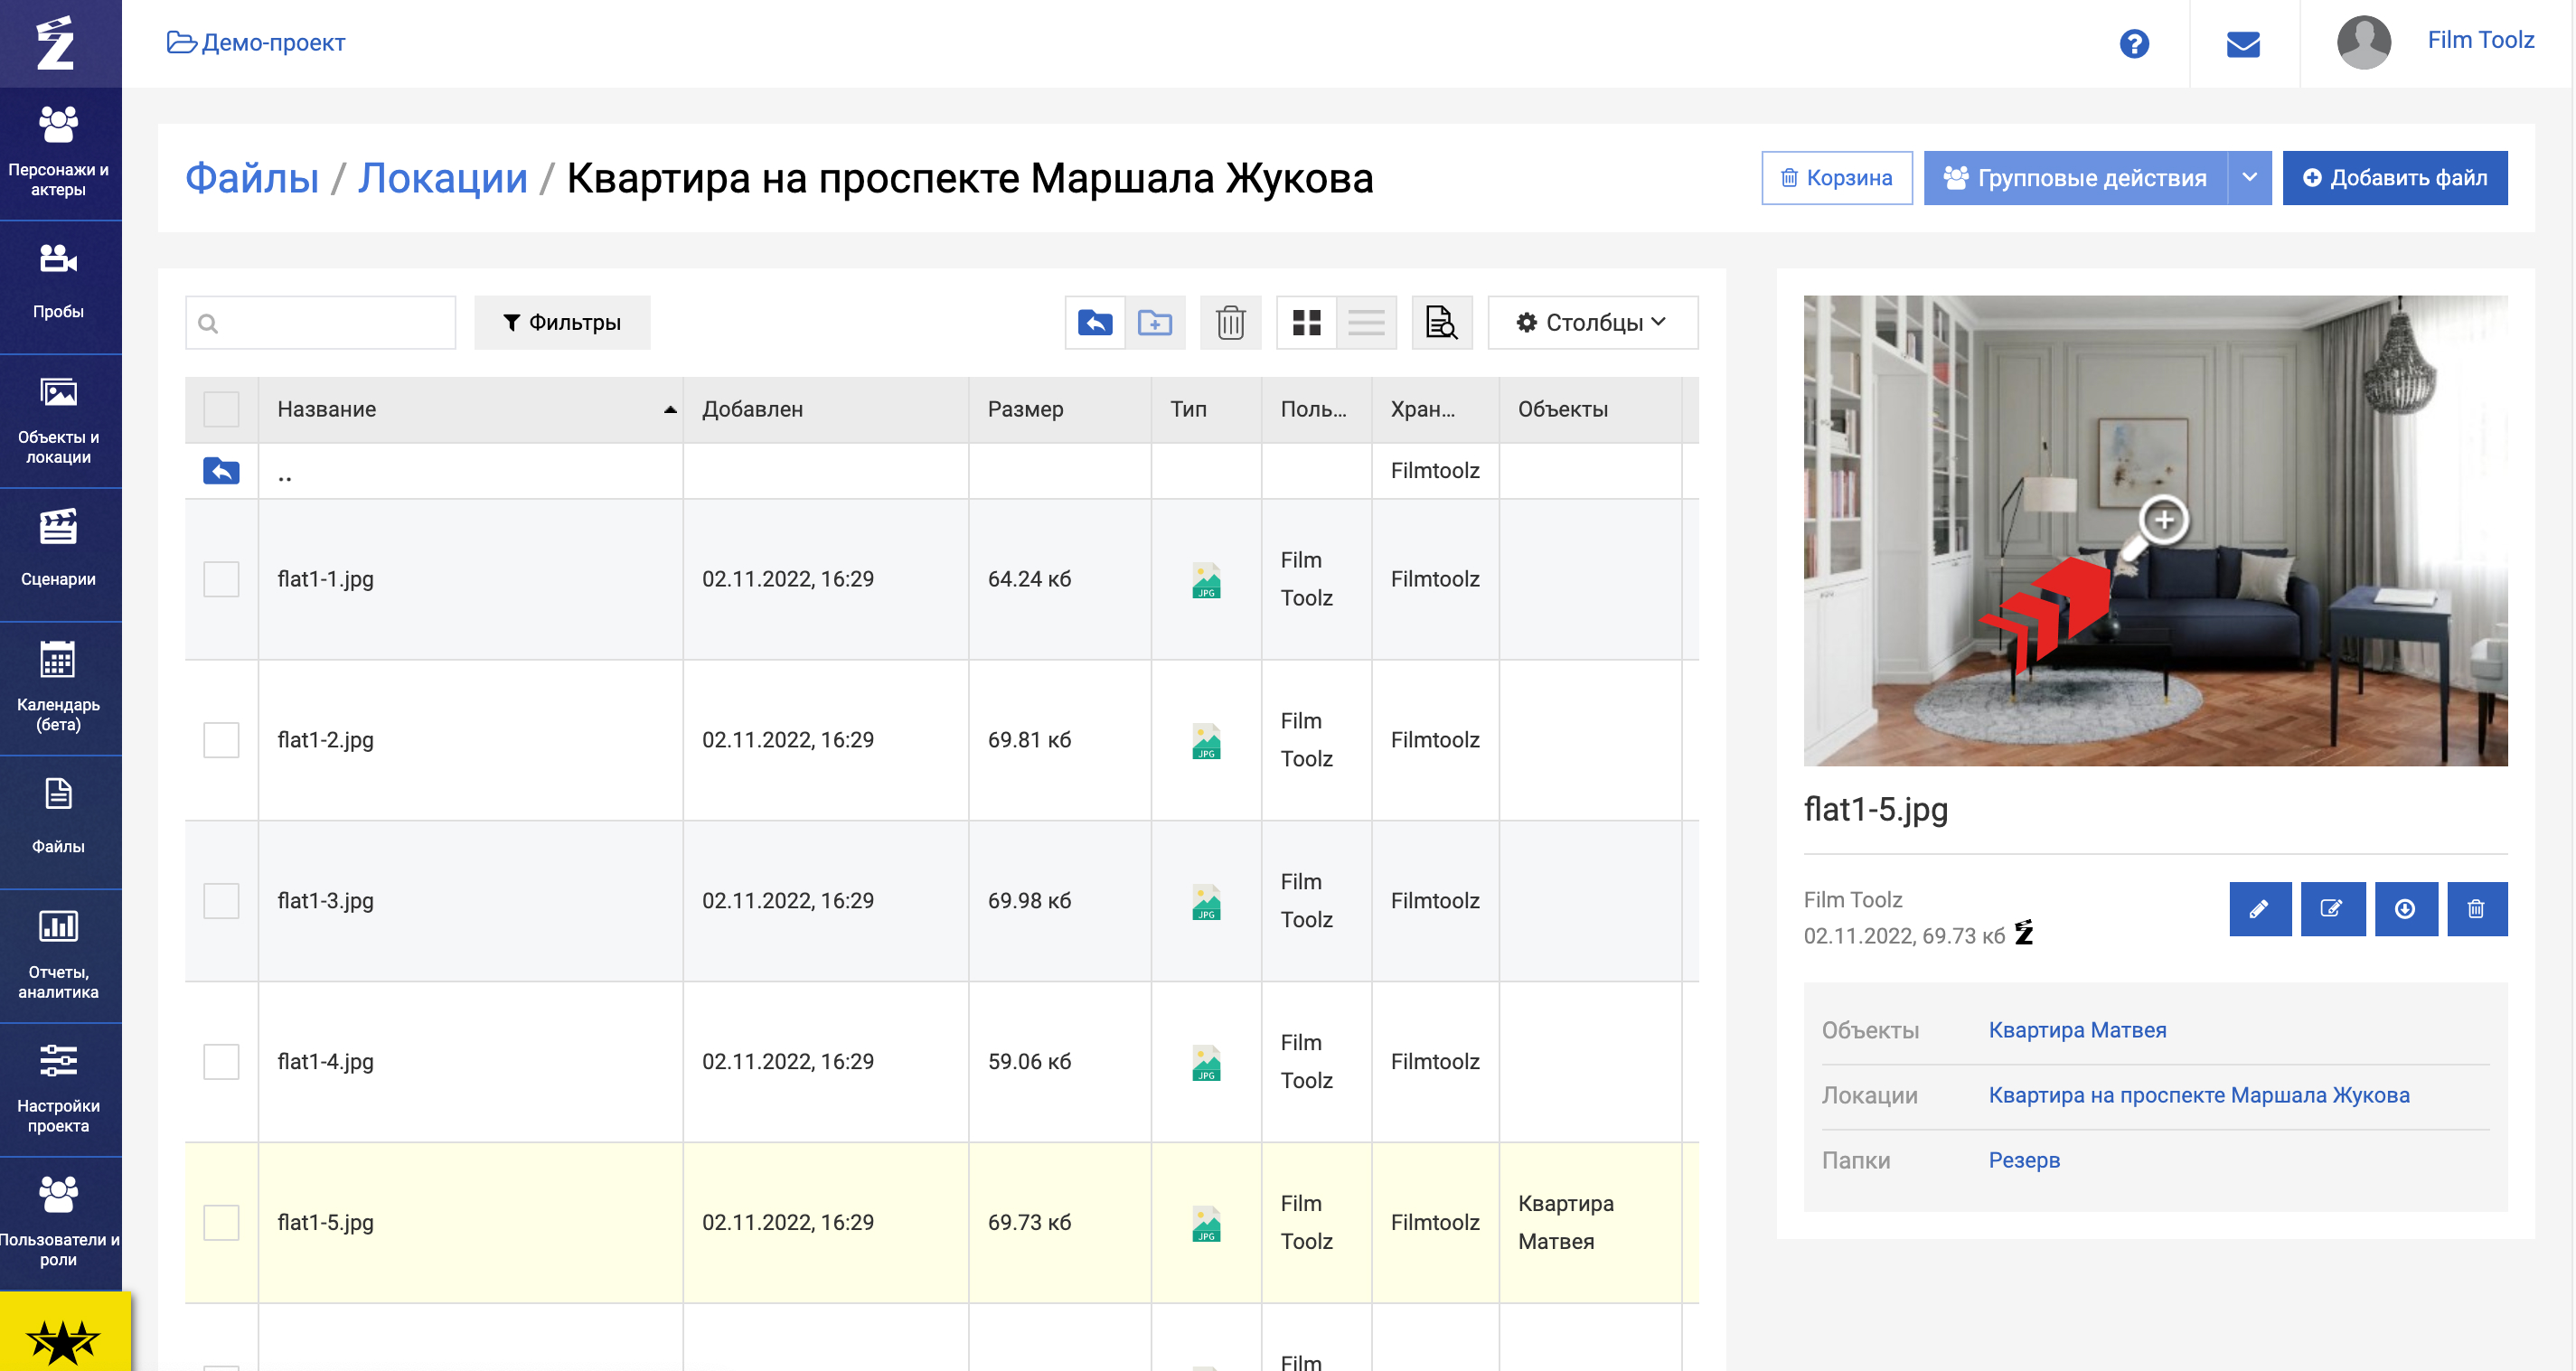The height and width of the screenshot is (1371, 2576).
Task: Check the box for flat1-5.jpg
Action: pyautogui.click(x=221, y=1223)
